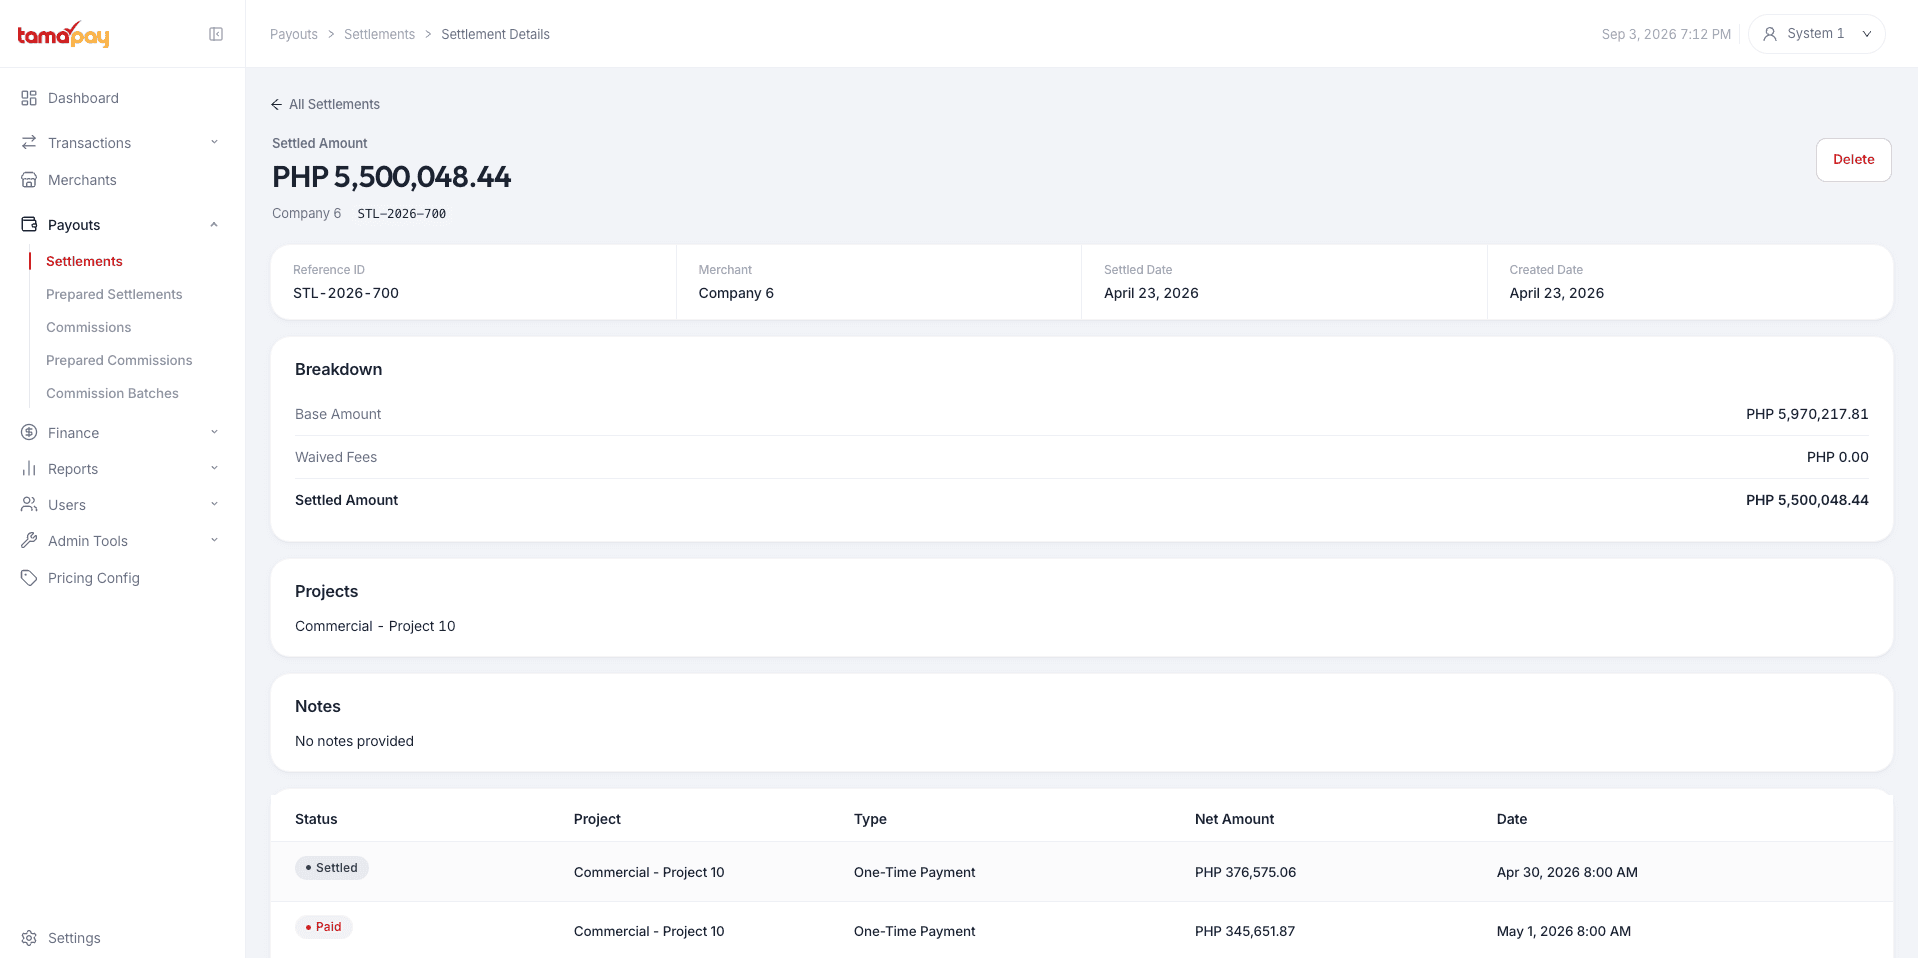
Task: Click the Net Amount column header
Action: pos(1234,819)
